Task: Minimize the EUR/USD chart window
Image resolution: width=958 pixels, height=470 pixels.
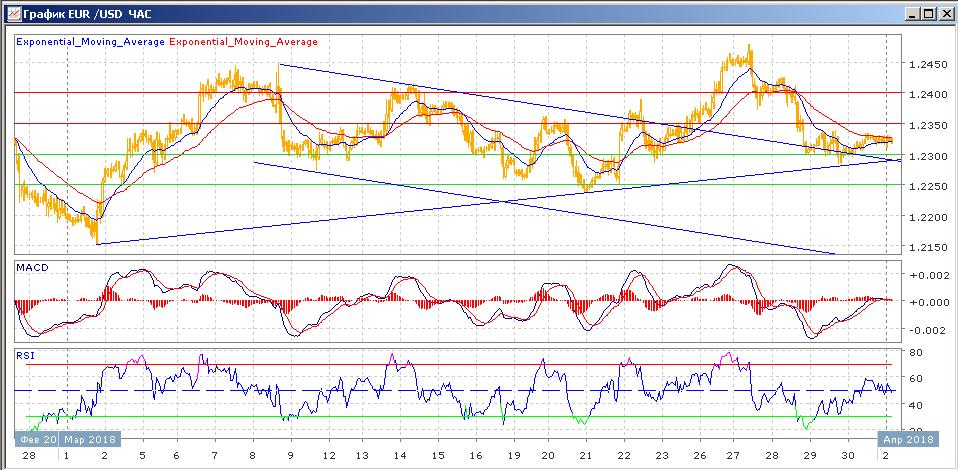Action: [913, 13]
